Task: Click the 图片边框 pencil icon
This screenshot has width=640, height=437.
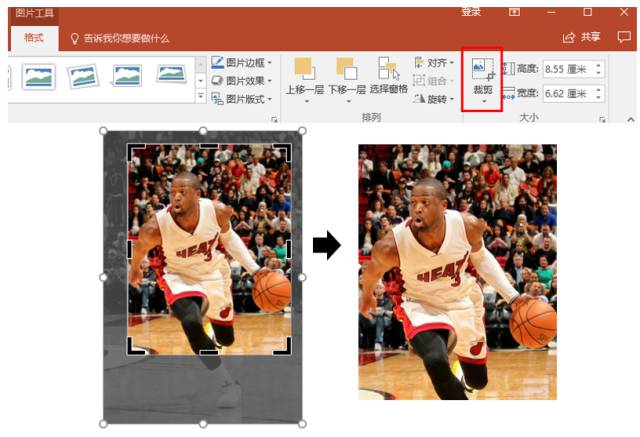Action: tap(217, 62)
